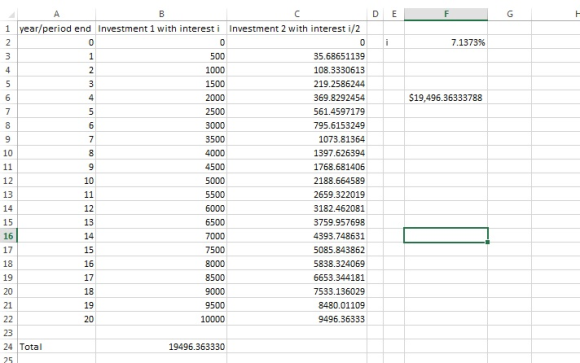Click cell showing $19,496.36333788
The height and width of the screenshot is (363, 580).
(x=446, y=98)
